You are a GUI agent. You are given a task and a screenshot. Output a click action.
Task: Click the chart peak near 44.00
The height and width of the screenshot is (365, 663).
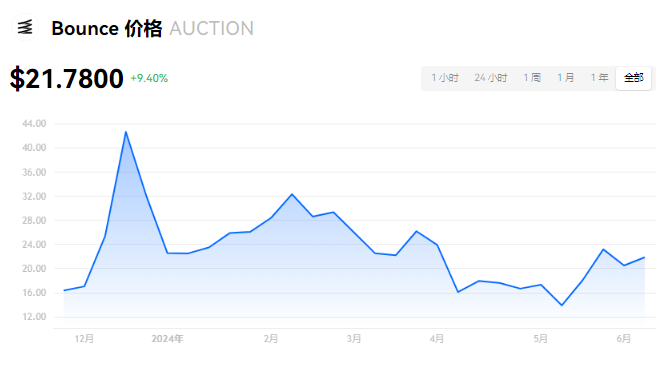click(126, 132)
